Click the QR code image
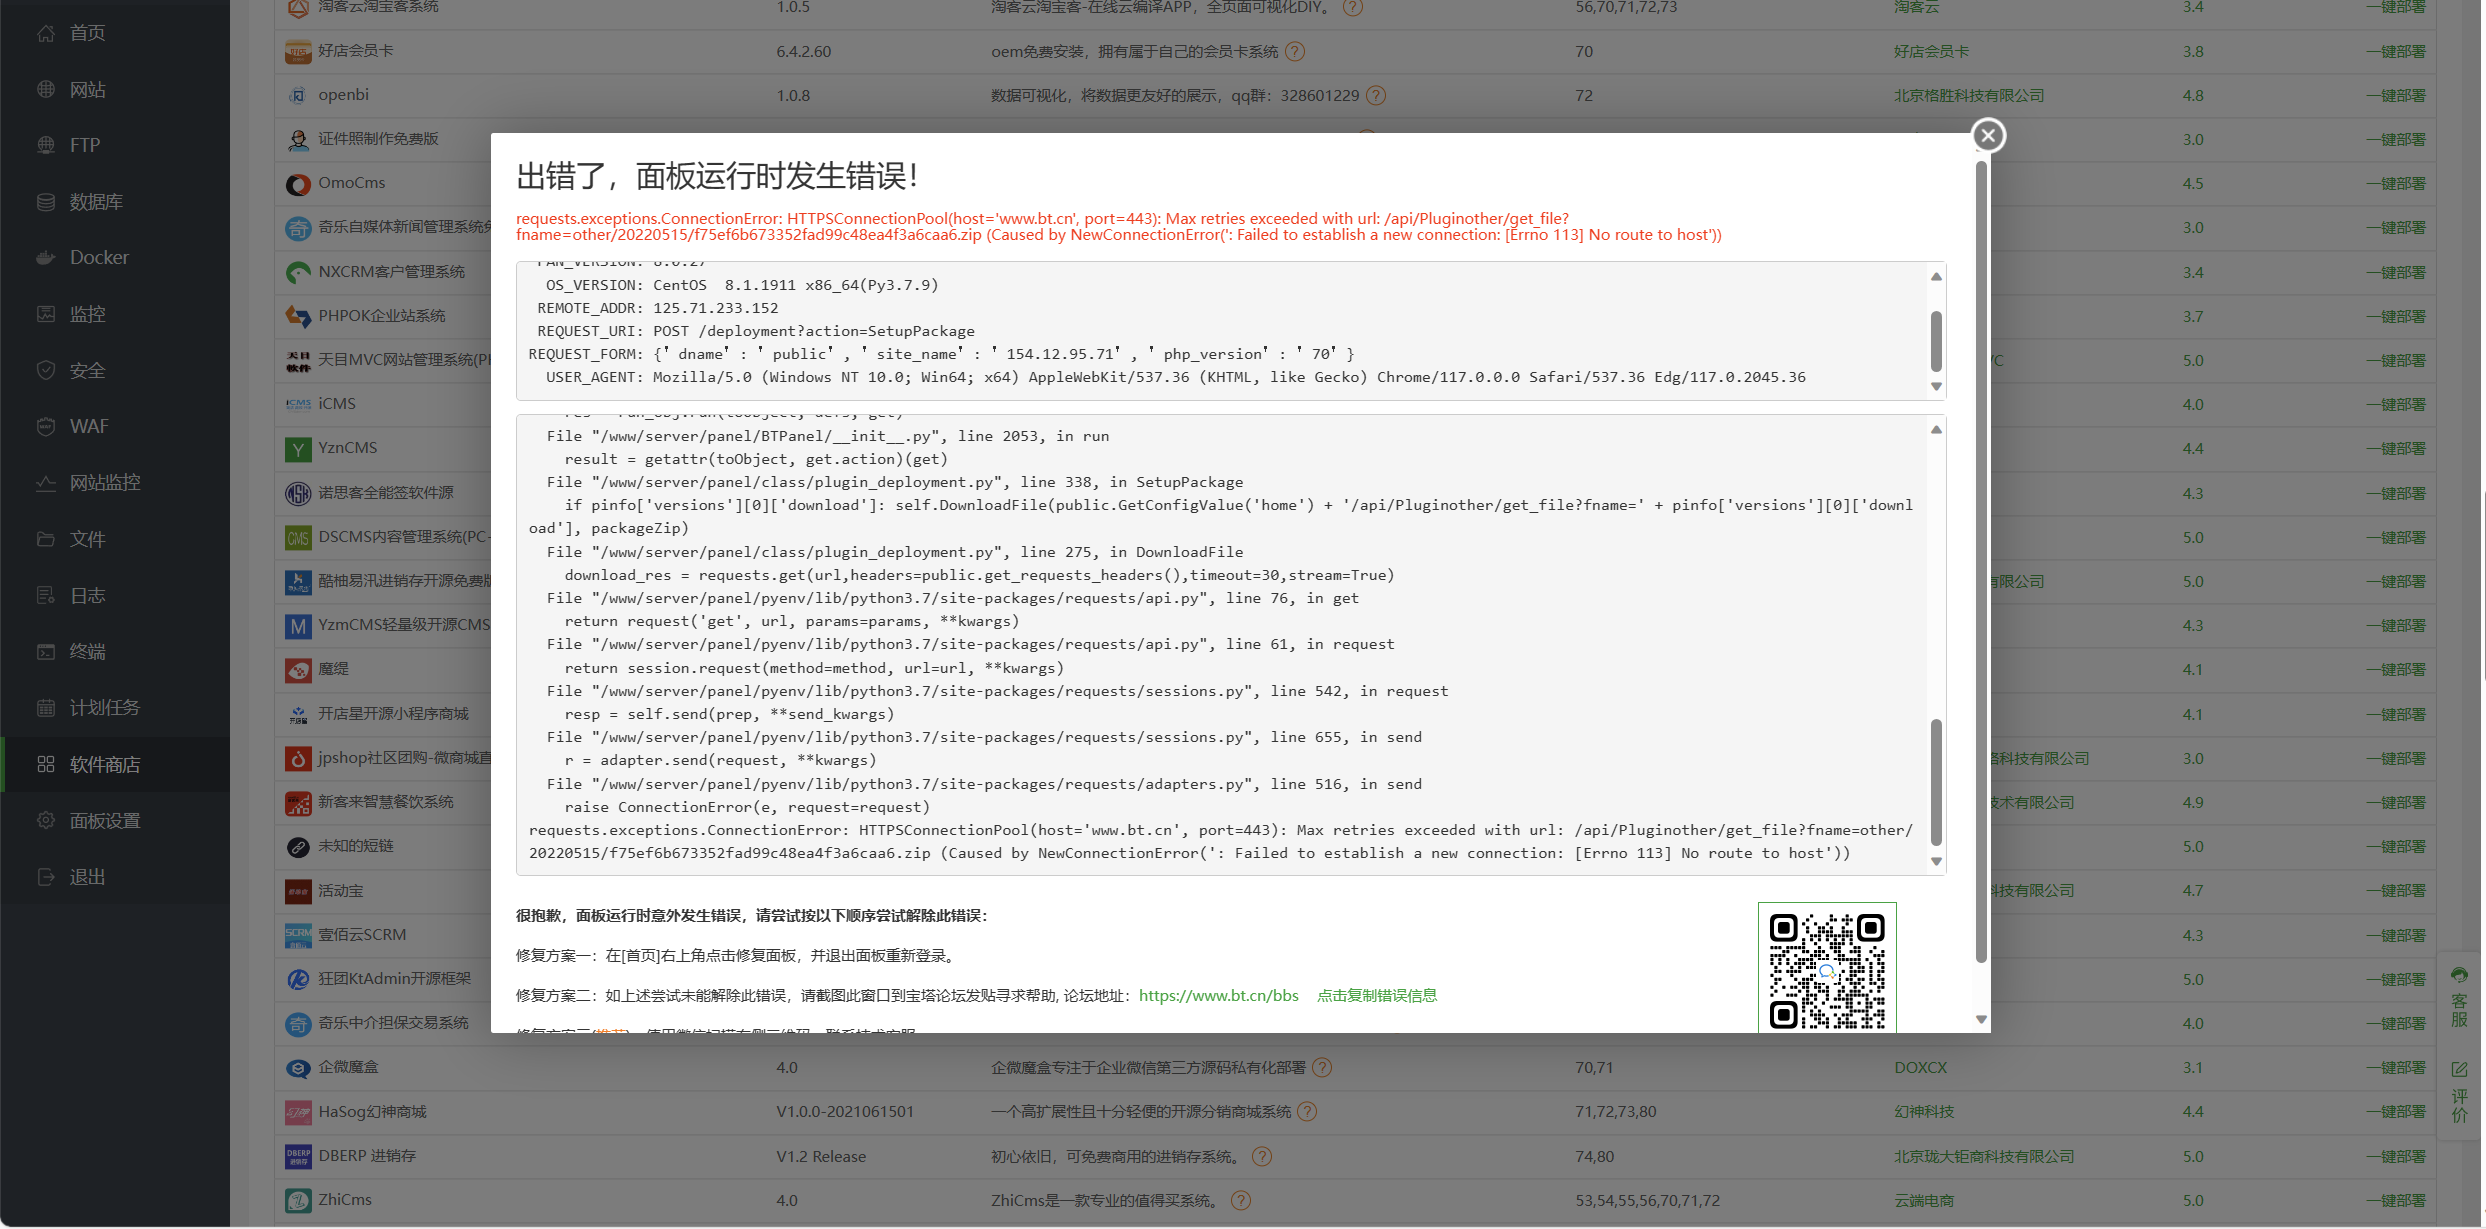The image size is (2486, 1229). click(x=1827, y=968)
